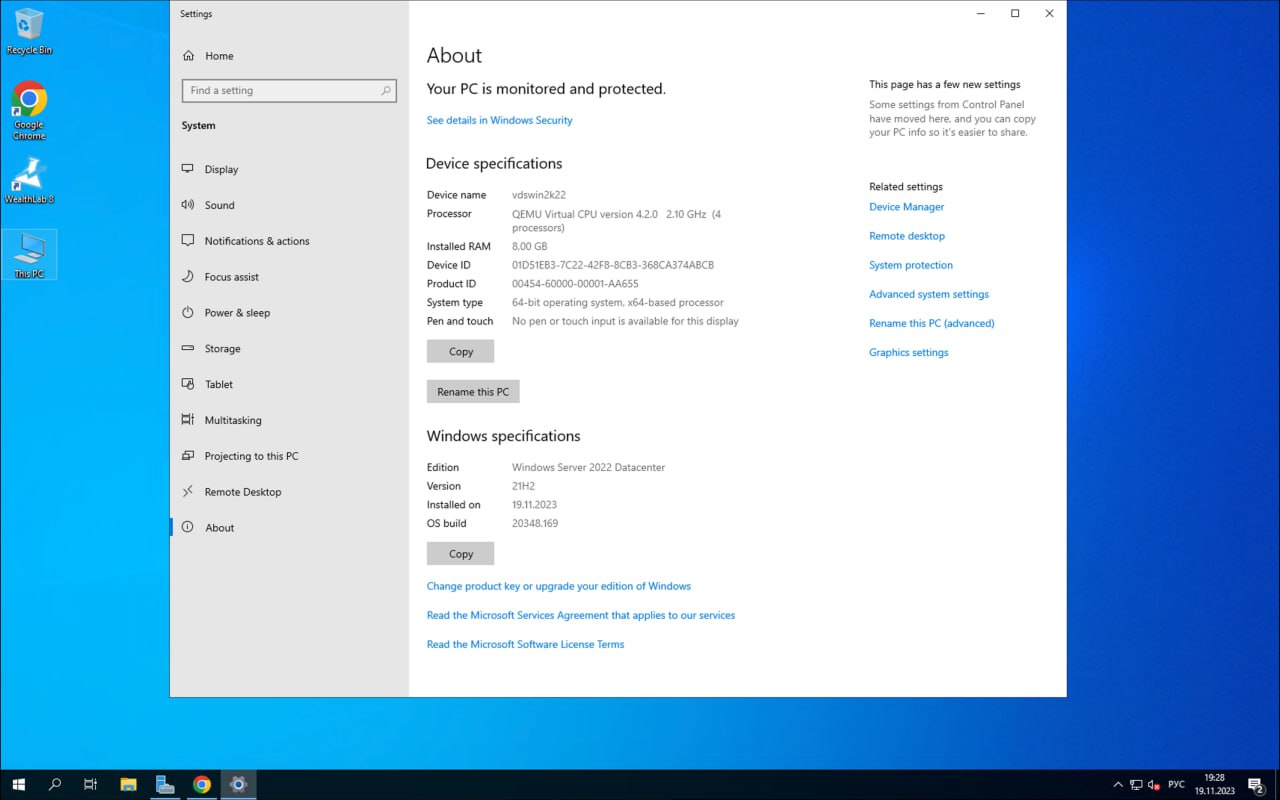Click the Rename this PC button
This screenshot has height=800, width=1280.
pyautogui.click(x=473, y=391)
